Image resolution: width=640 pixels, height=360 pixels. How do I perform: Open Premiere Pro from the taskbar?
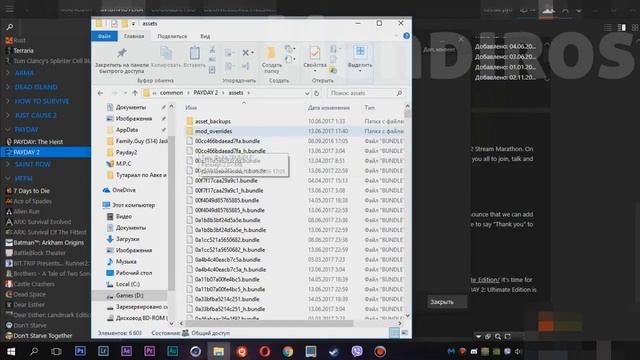[149, 351]
